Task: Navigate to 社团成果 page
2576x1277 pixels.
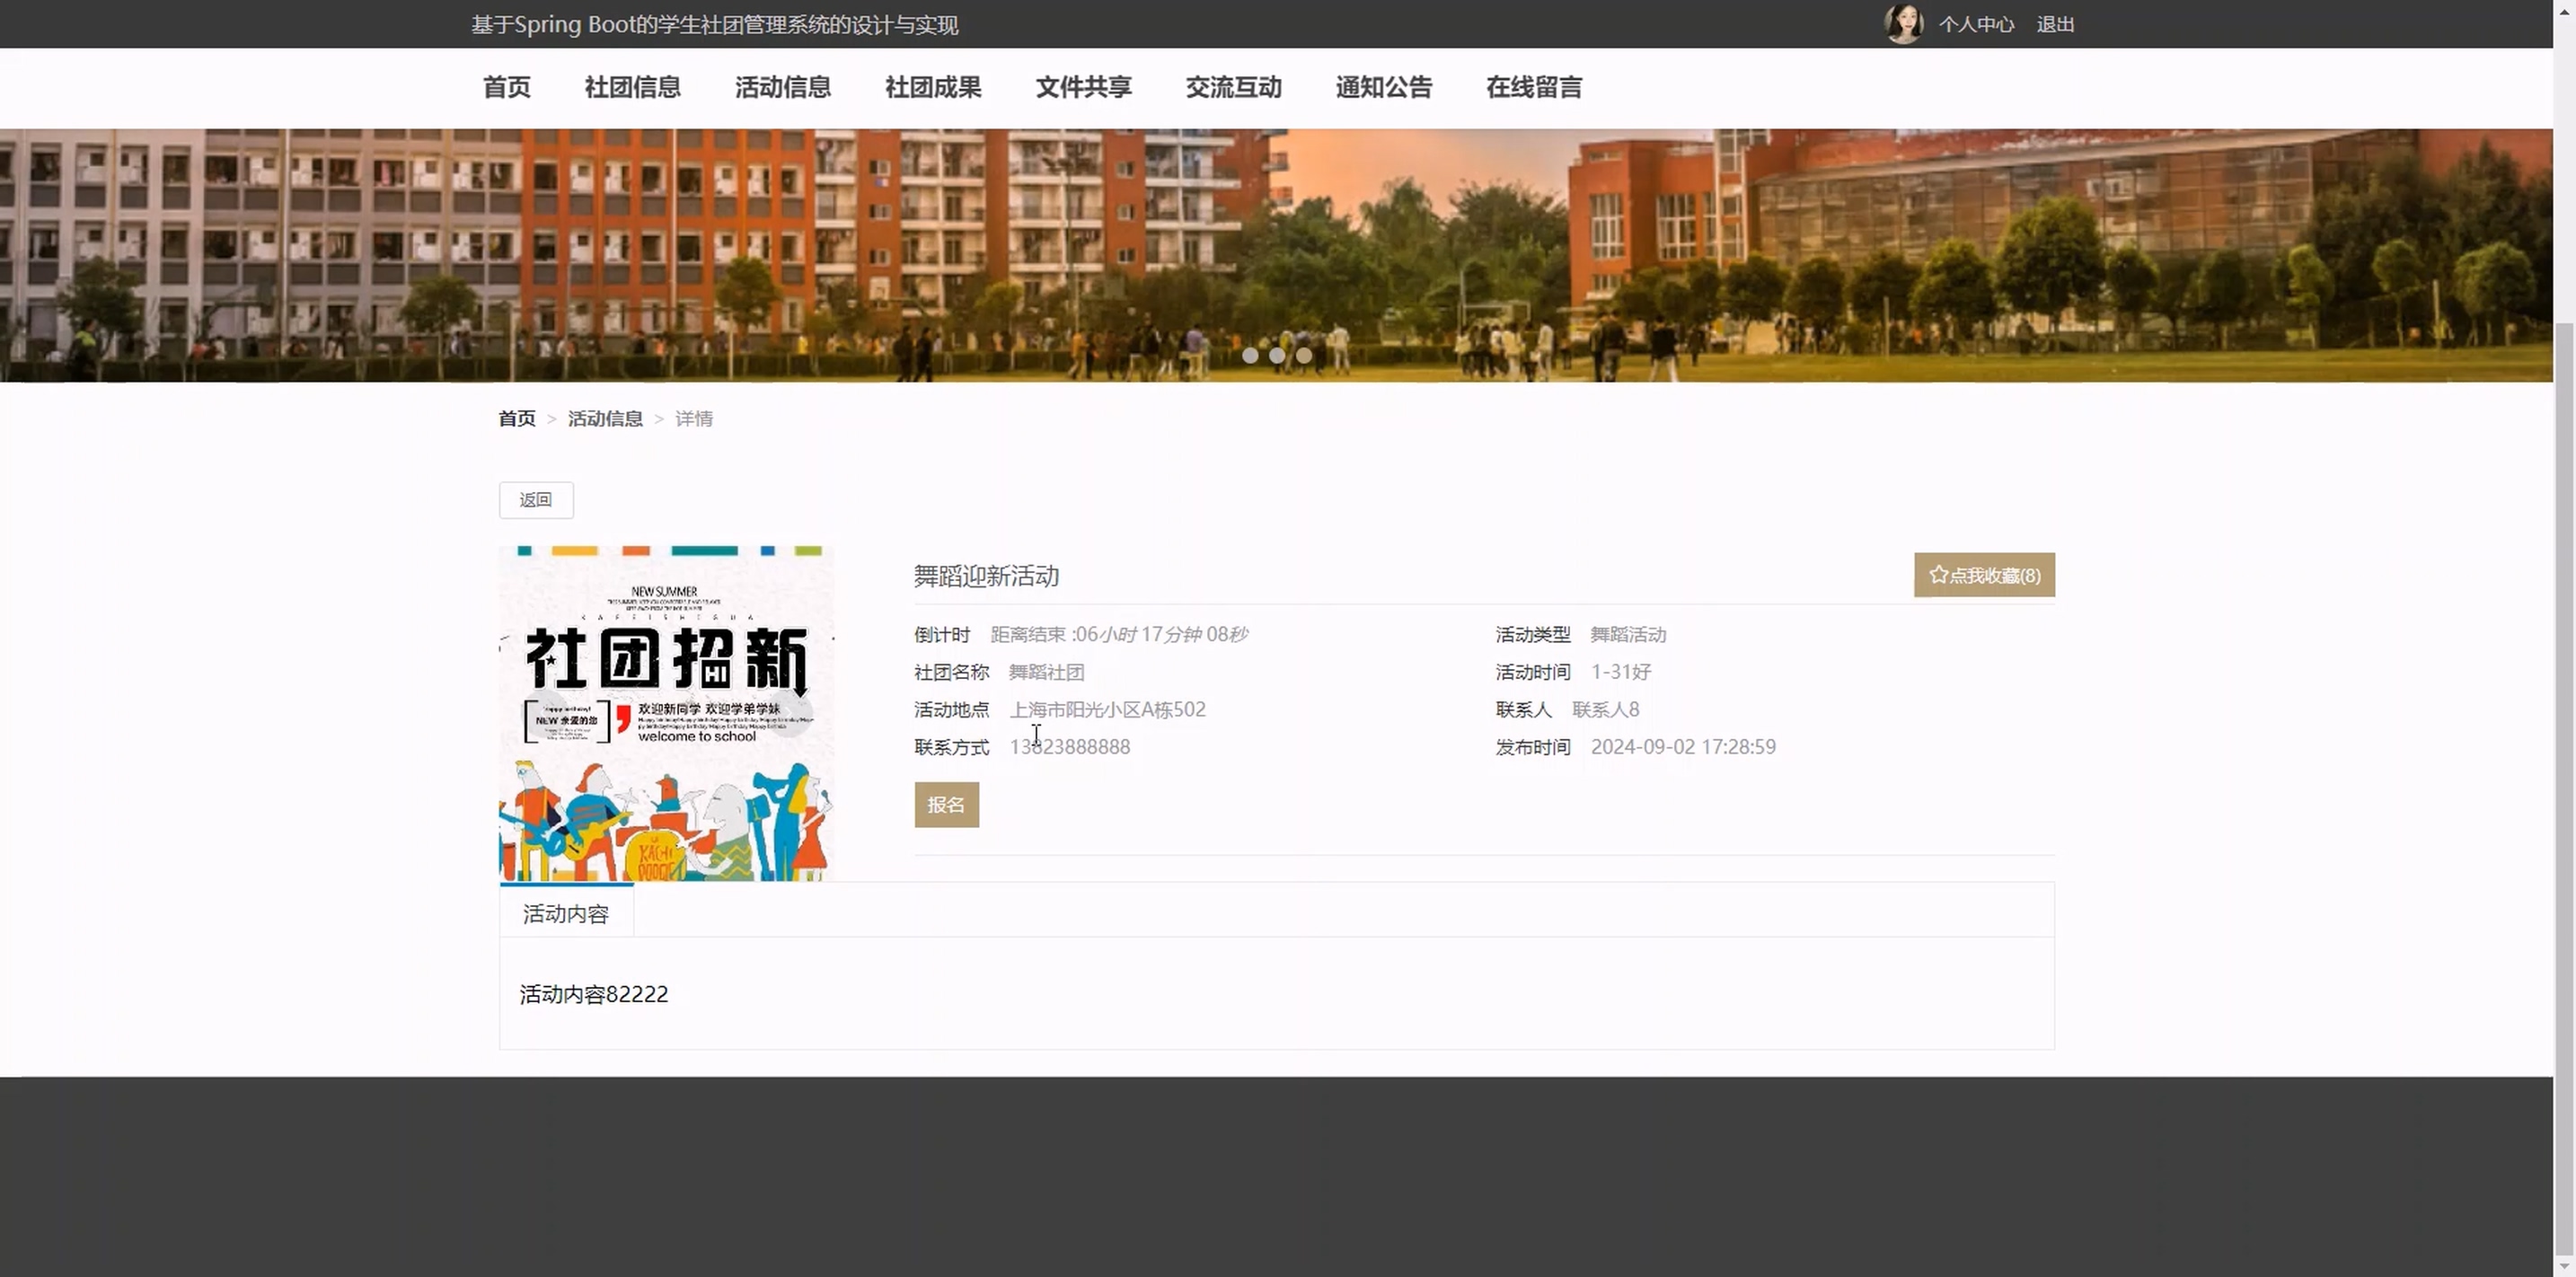Action: [933, 87]
